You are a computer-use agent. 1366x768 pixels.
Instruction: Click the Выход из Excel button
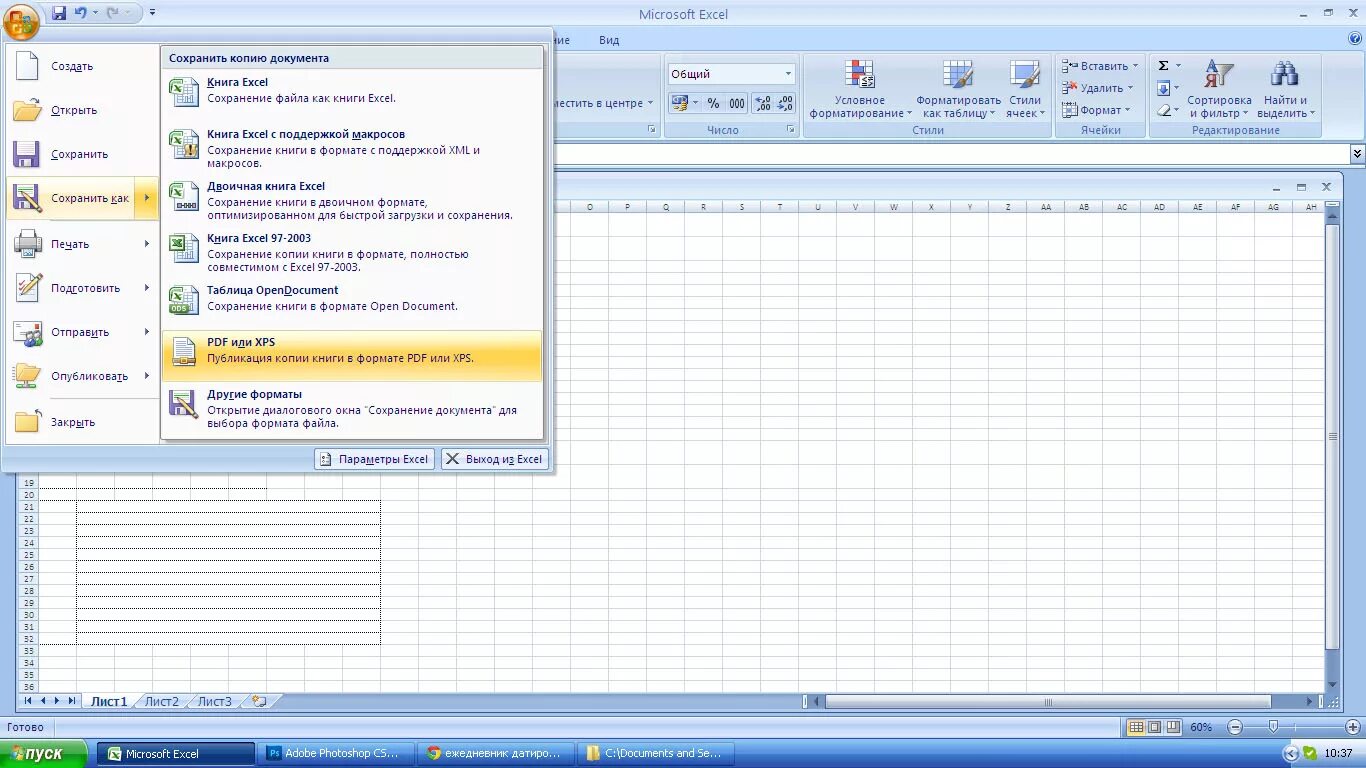[x=494, y=458]
